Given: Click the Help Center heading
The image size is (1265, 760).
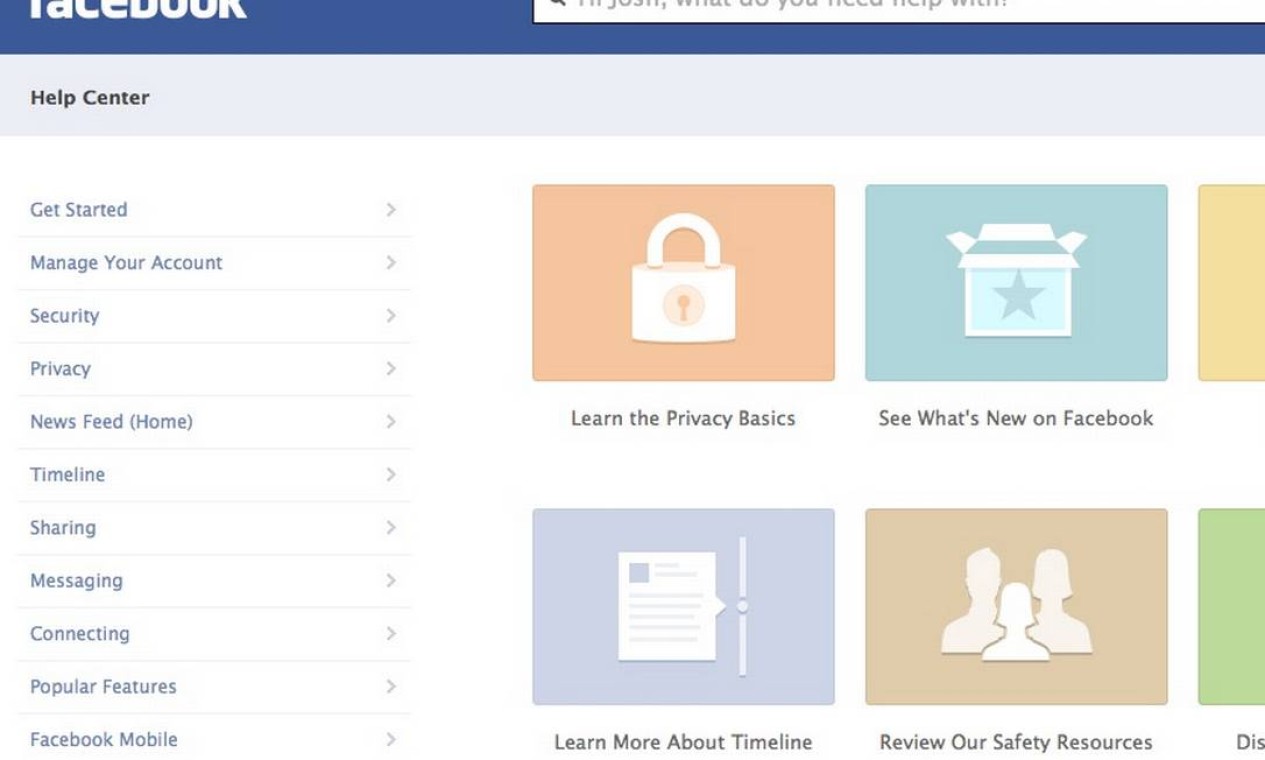Looking at the screenshot, I should [90, 98].
